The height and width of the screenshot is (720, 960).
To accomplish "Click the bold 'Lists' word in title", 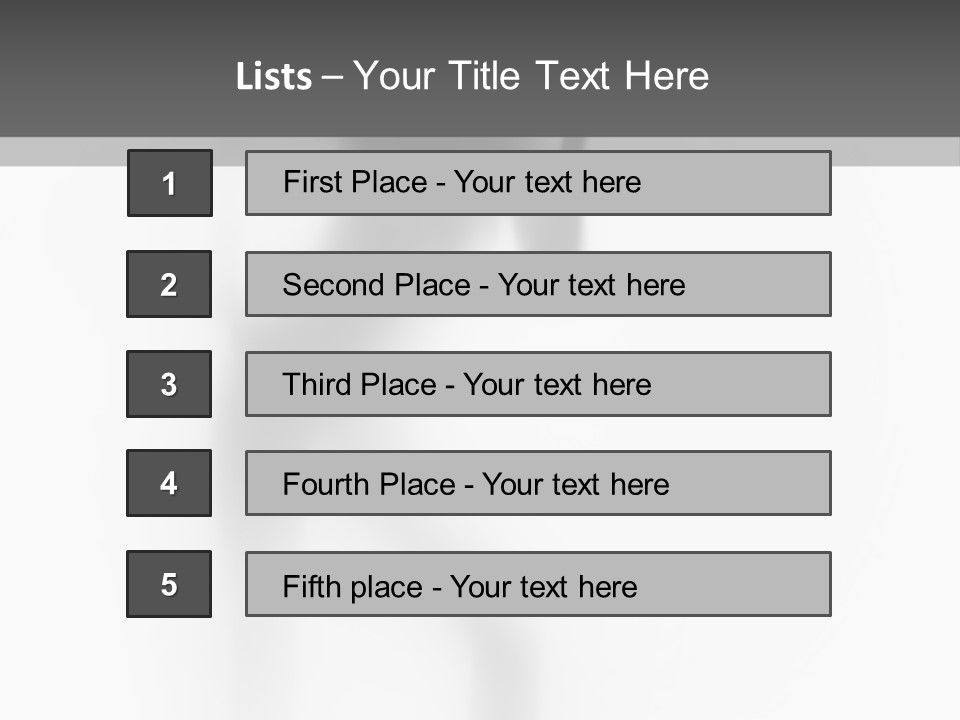I will 274,77.
